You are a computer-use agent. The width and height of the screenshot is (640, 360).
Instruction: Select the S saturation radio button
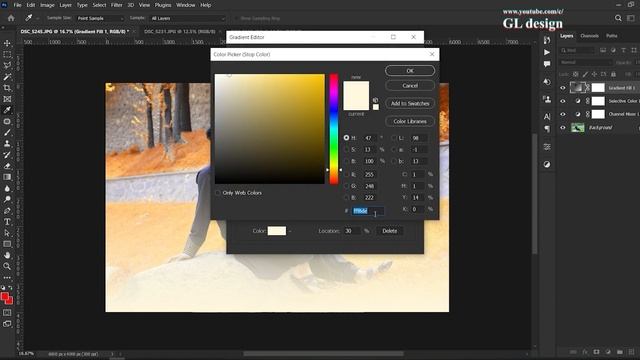click(347, 149)
